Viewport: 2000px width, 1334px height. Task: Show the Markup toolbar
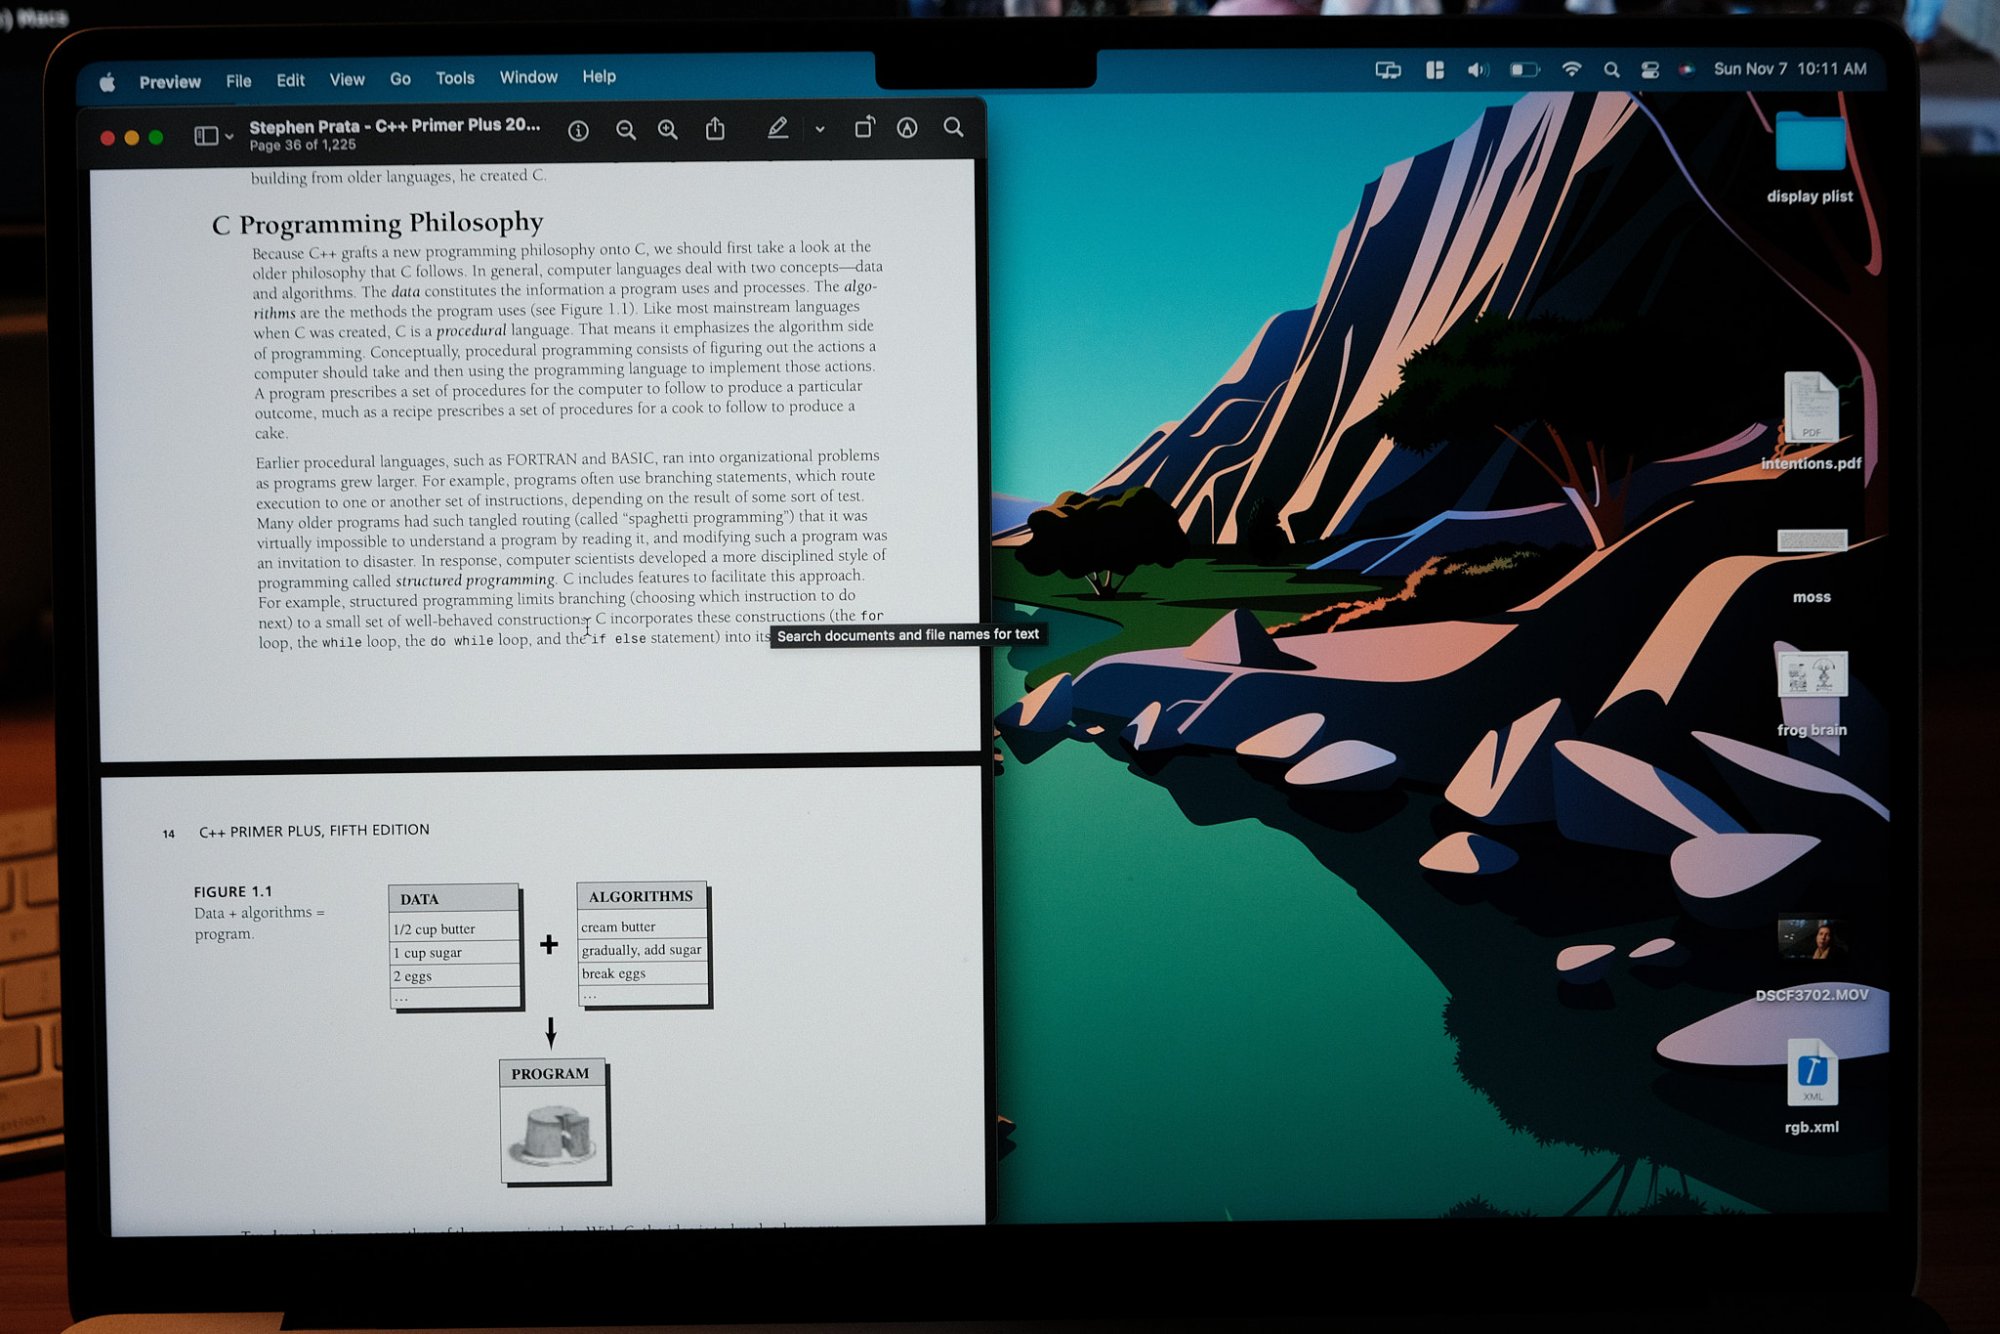coord(907,128)
